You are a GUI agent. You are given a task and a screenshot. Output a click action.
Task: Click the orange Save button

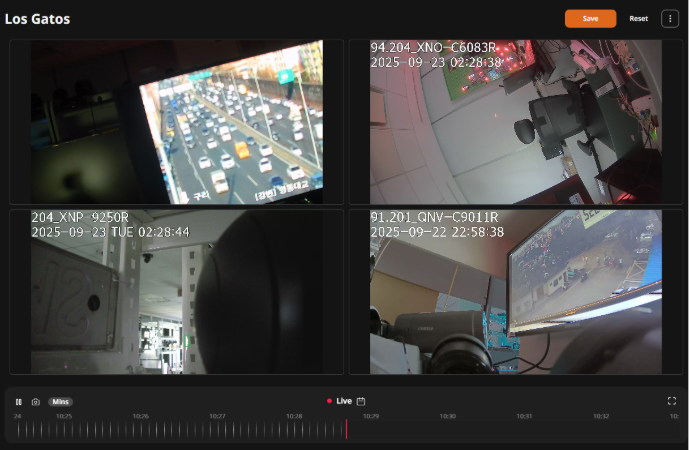590,18
